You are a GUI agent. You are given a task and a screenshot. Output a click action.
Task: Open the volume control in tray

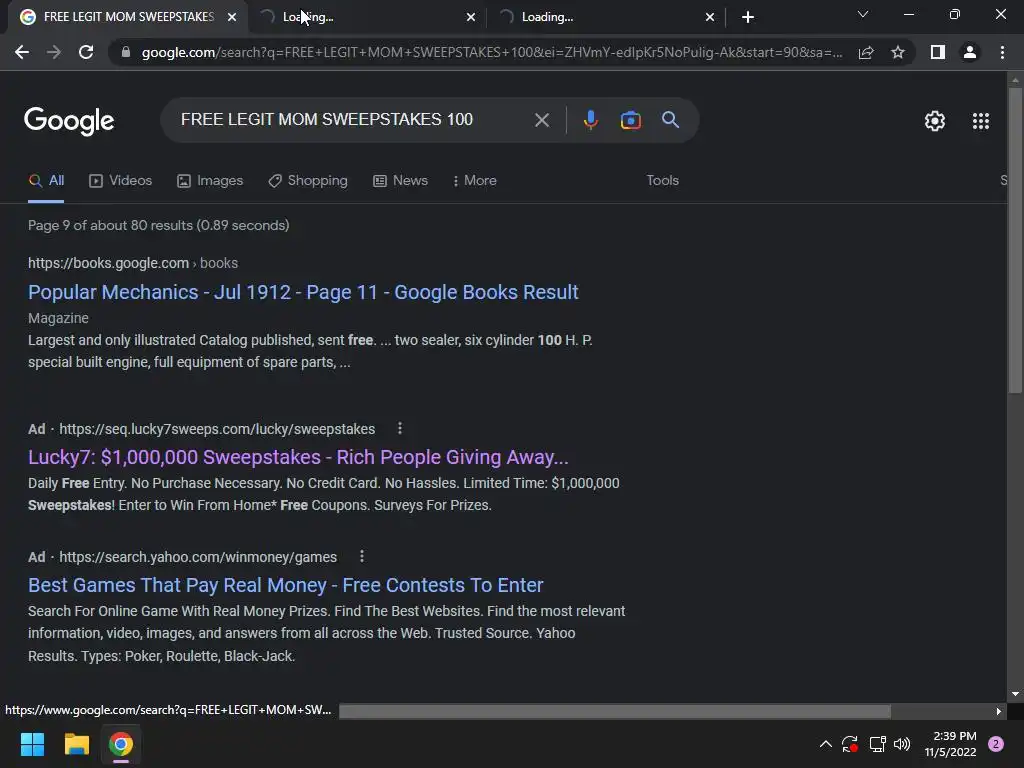point(902,744)
